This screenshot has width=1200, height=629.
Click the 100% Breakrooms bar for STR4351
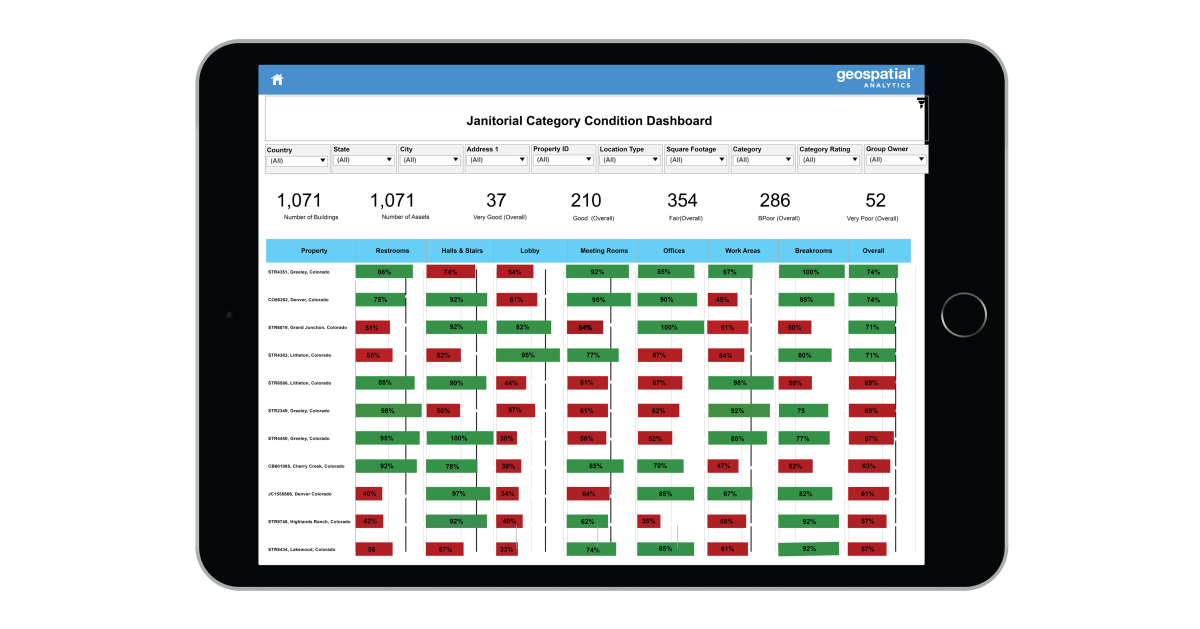pos(811,272)
